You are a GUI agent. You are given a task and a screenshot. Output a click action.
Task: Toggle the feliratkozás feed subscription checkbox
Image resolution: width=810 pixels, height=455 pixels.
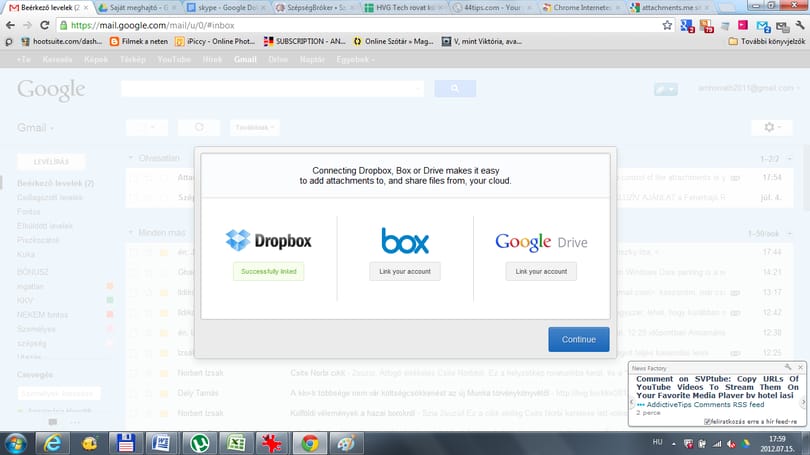coord(708,422)
